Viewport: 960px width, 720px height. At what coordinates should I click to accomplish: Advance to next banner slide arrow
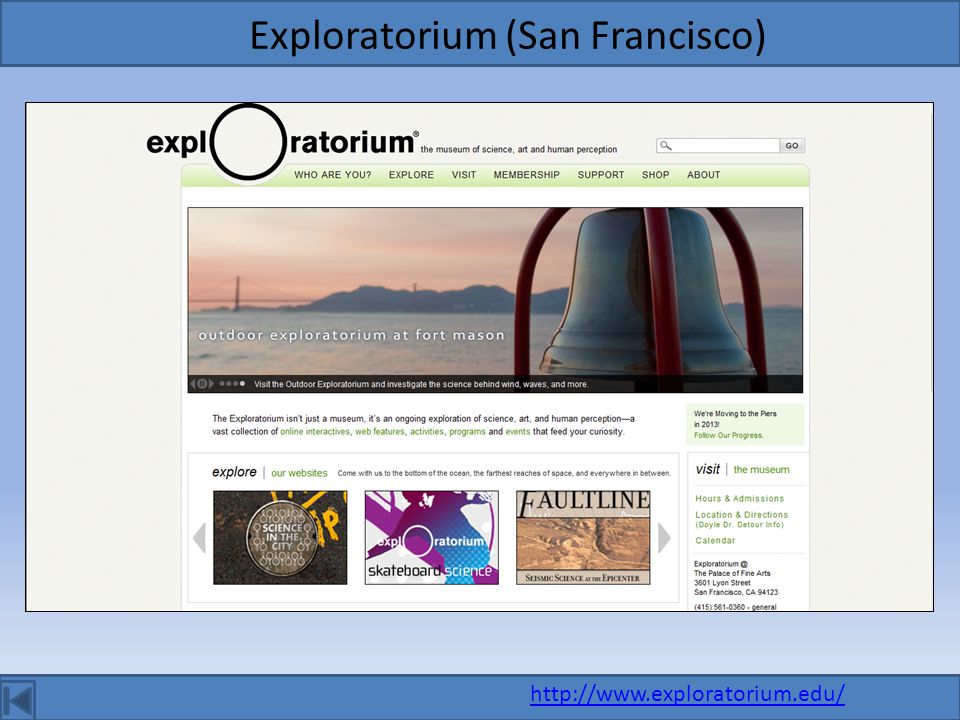tap(211, 384)
